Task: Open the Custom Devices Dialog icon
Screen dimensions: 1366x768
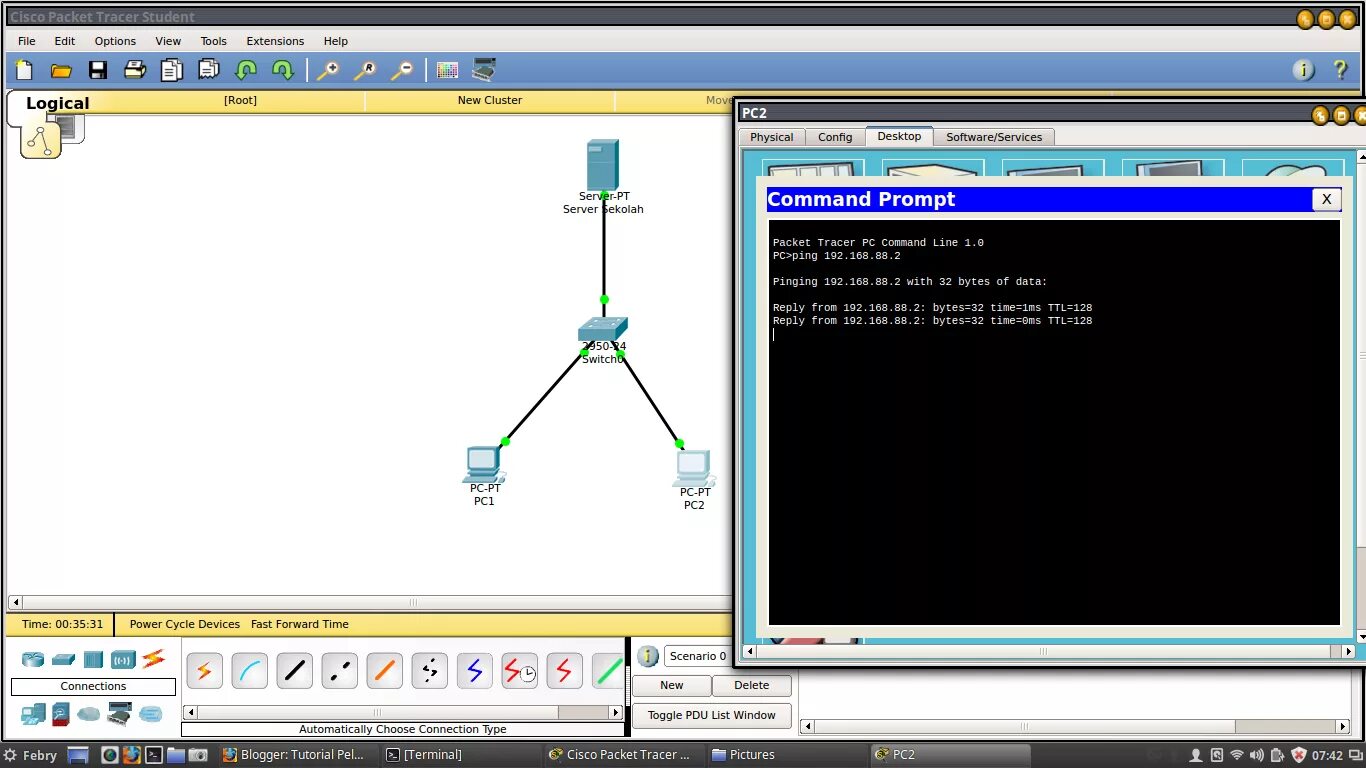Action: 484,70
